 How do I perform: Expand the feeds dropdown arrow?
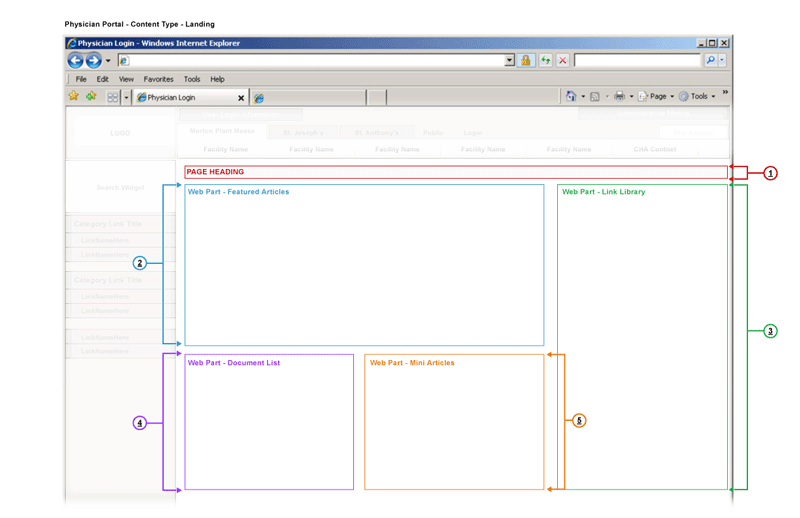(x=607, y=96)
